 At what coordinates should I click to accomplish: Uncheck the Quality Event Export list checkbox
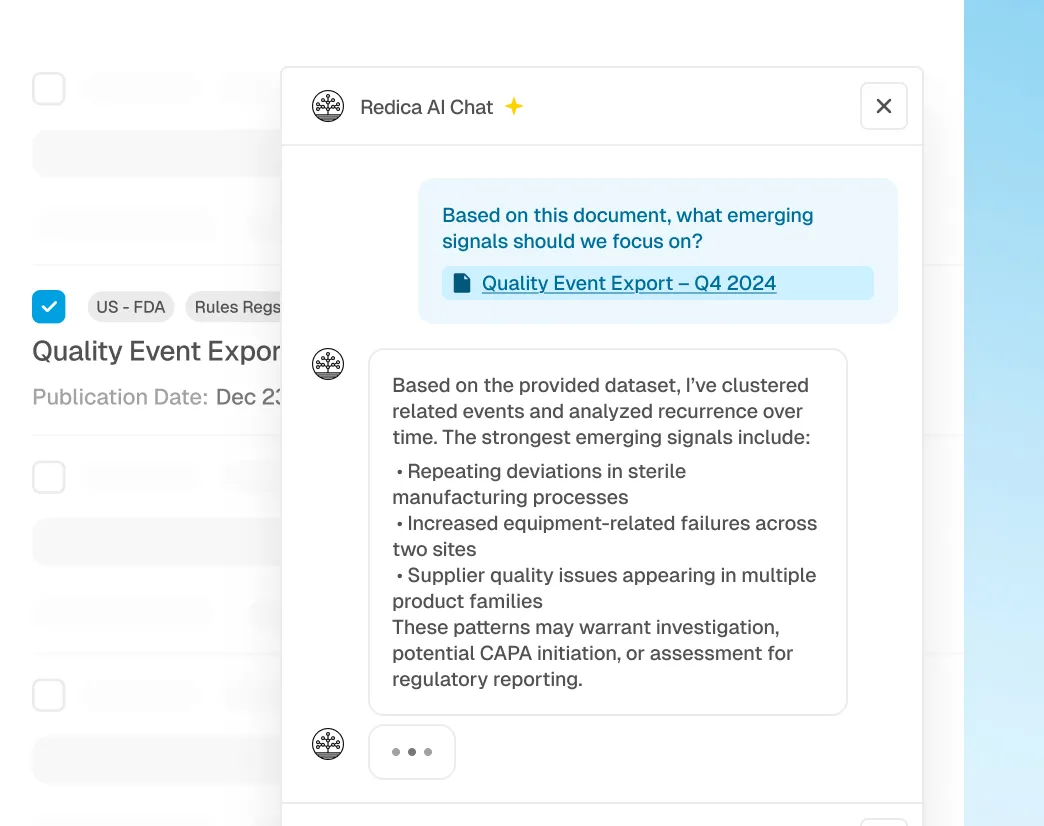click(48, 307)
